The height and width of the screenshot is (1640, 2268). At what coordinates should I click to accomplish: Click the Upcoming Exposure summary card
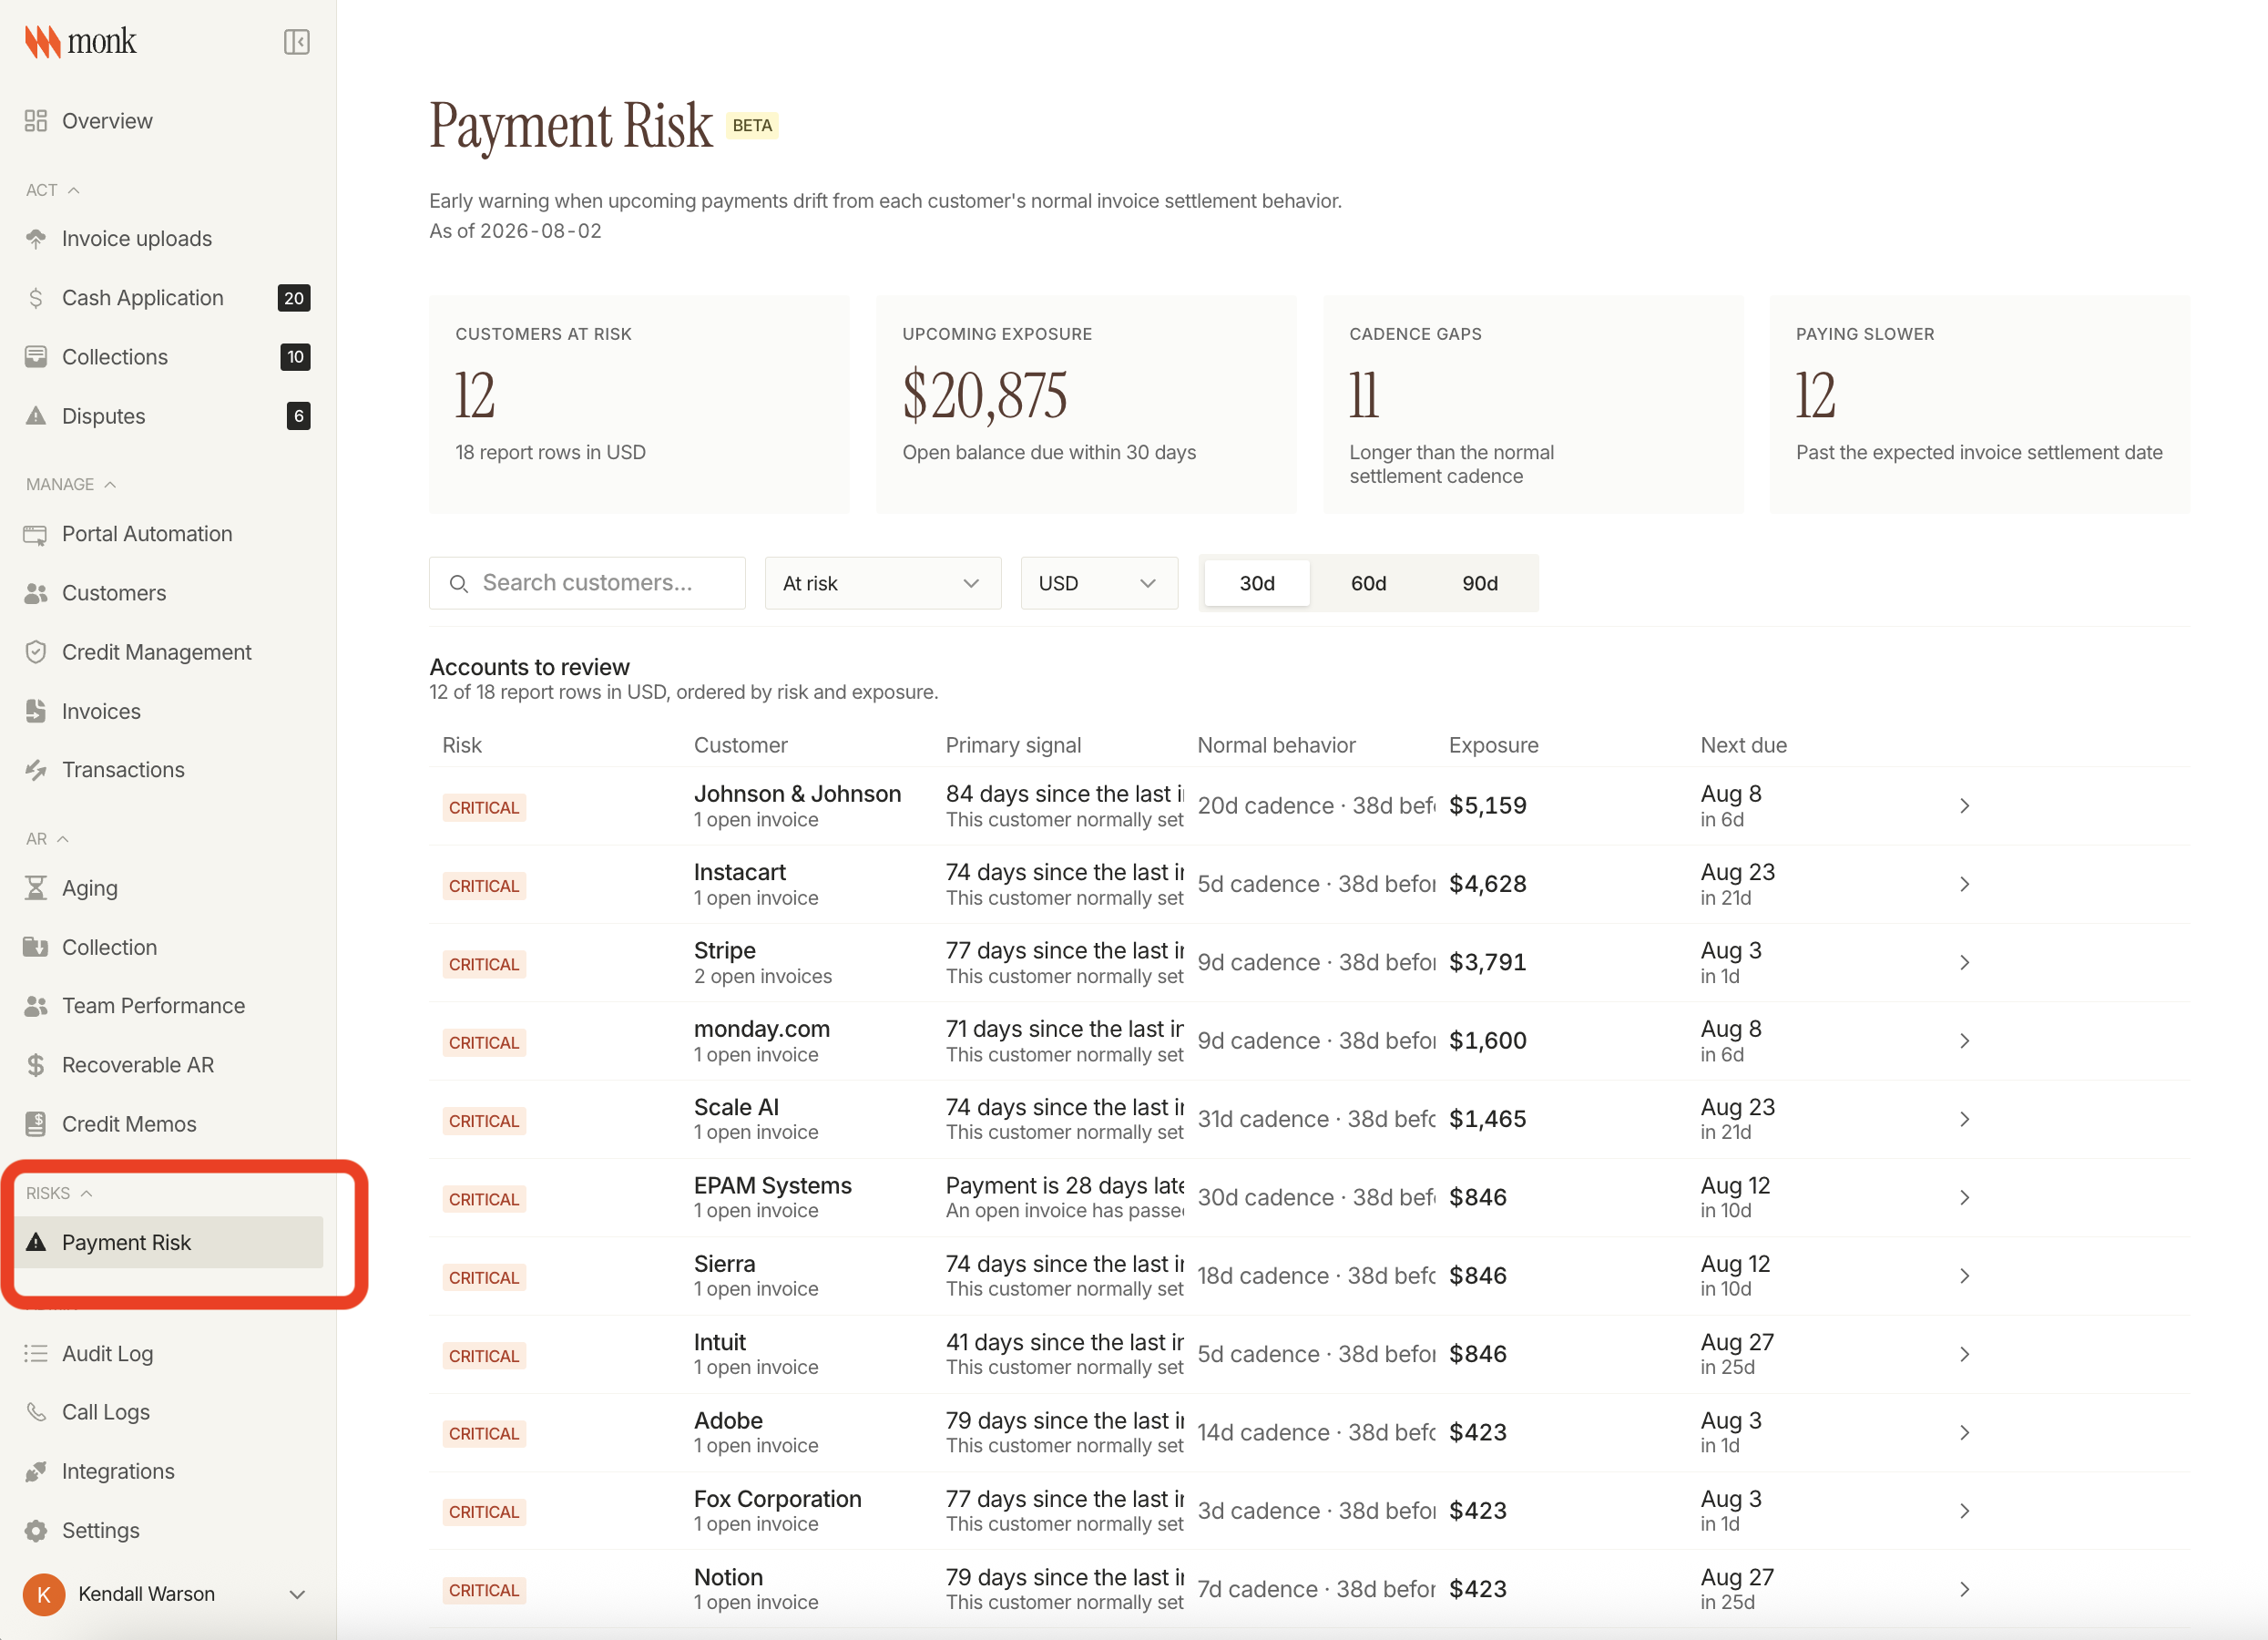[1086, 404]
